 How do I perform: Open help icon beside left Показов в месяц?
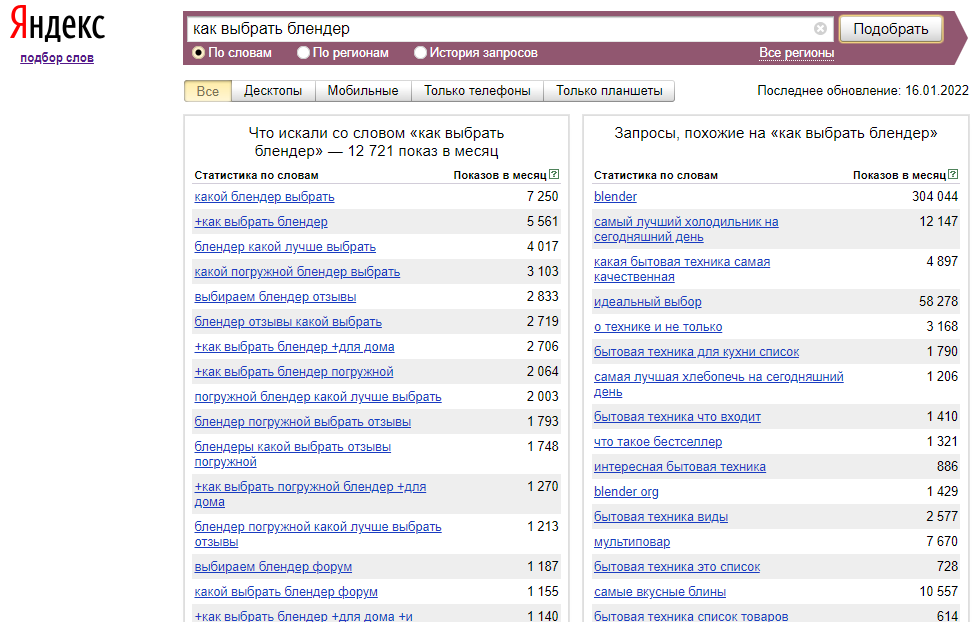[554, 174]
